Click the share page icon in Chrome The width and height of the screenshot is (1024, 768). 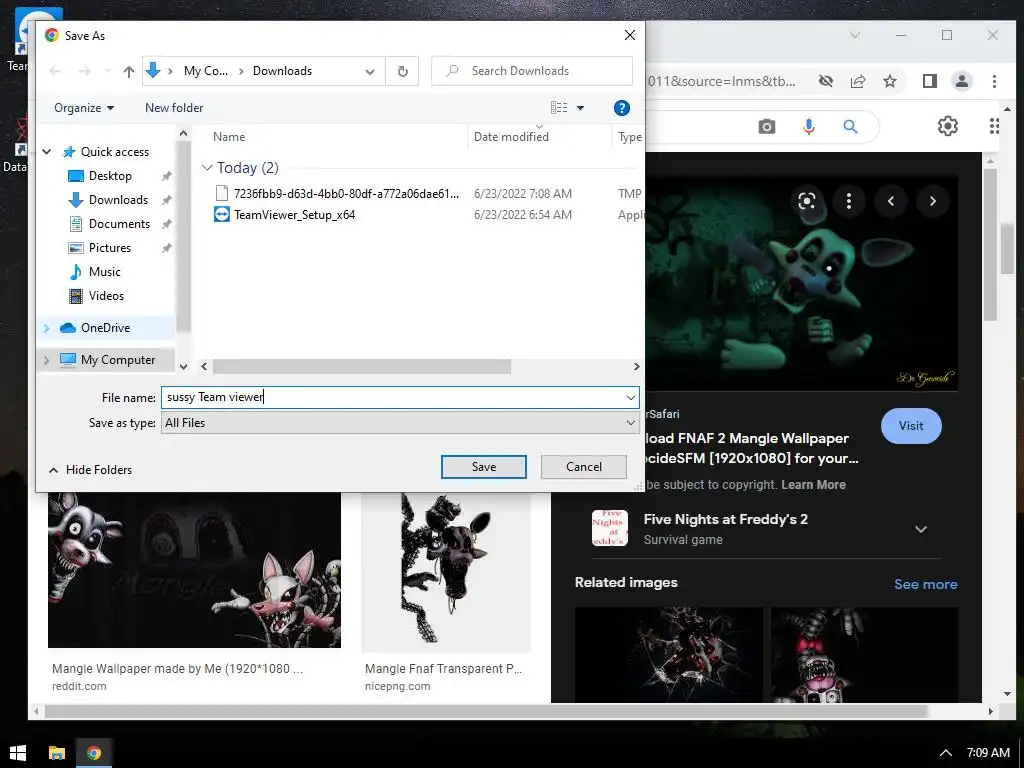(x=857, y=81)
